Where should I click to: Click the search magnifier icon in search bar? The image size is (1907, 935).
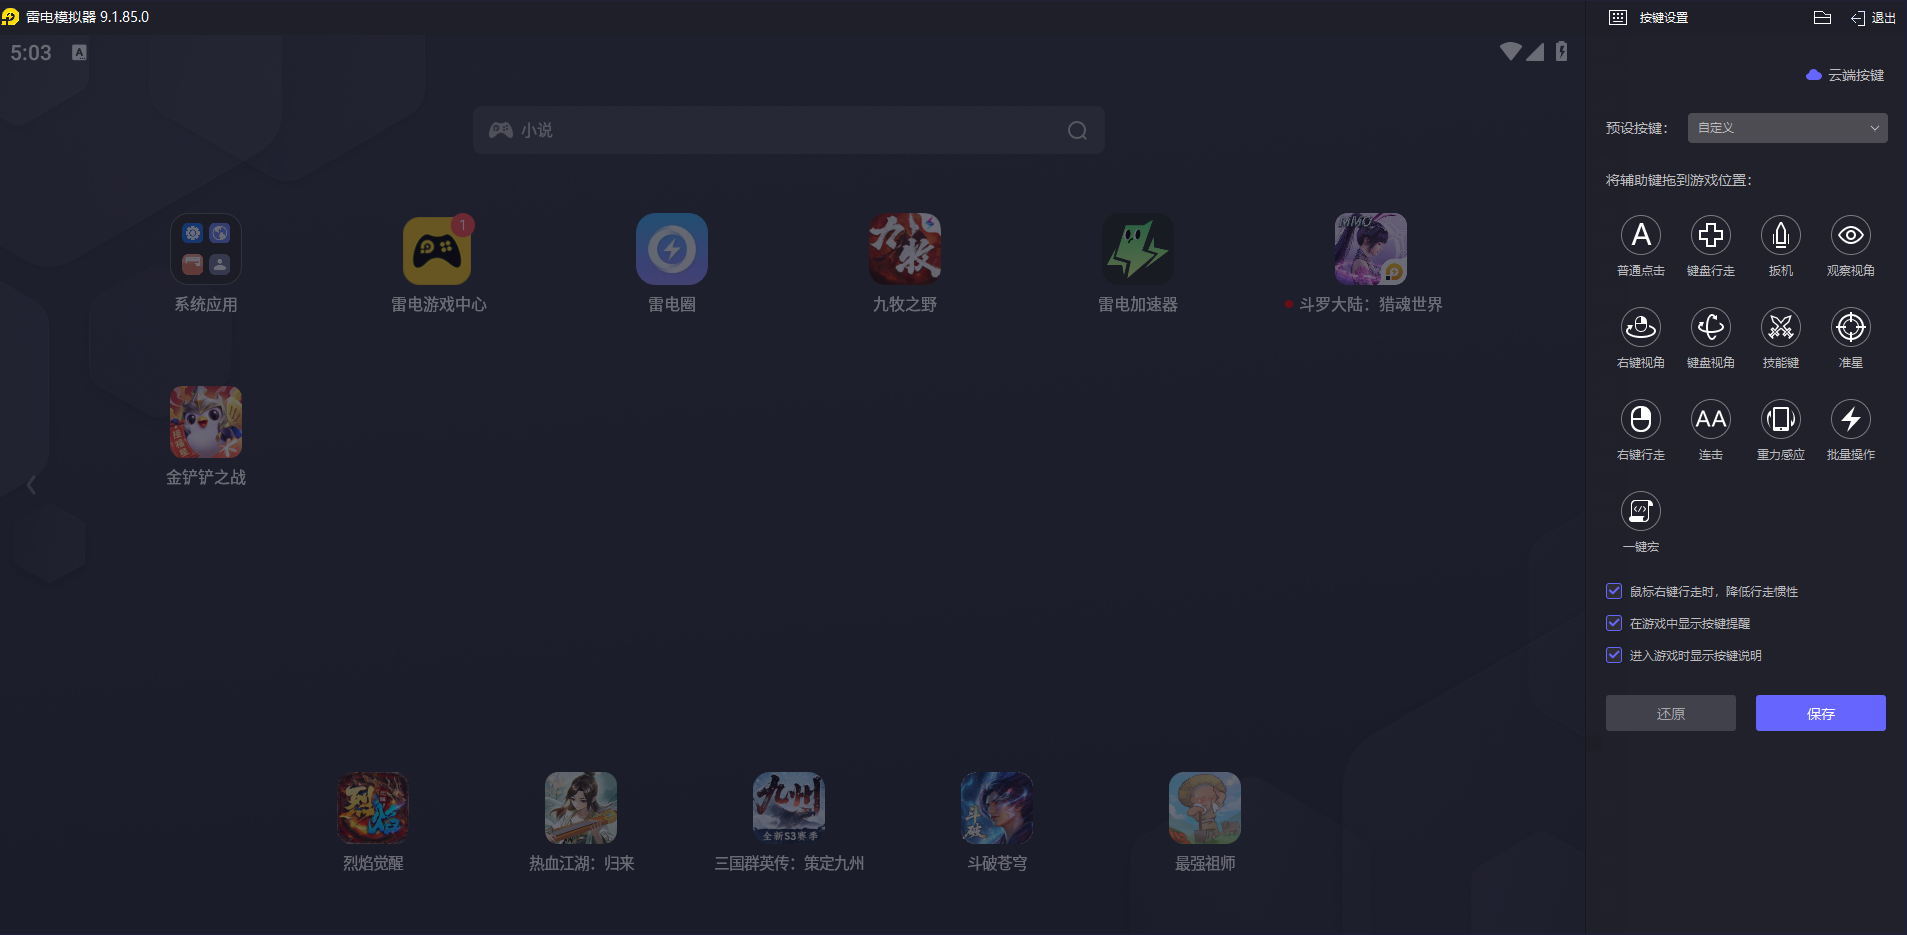[x=1077, y=130]
